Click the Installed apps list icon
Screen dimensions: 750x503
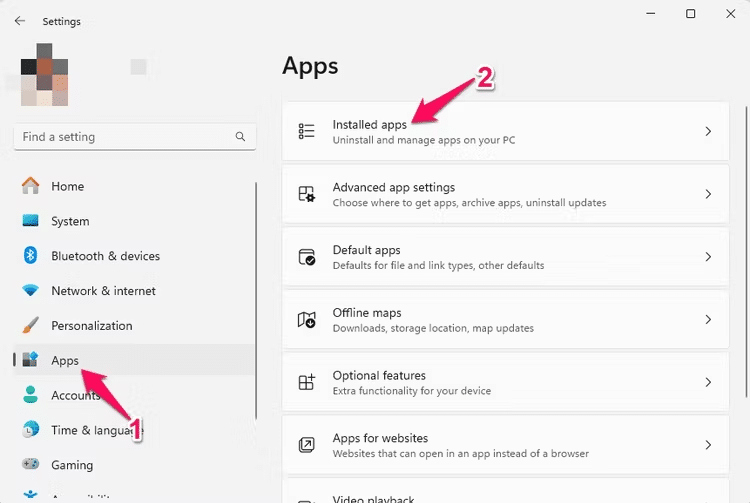[307, 131]
